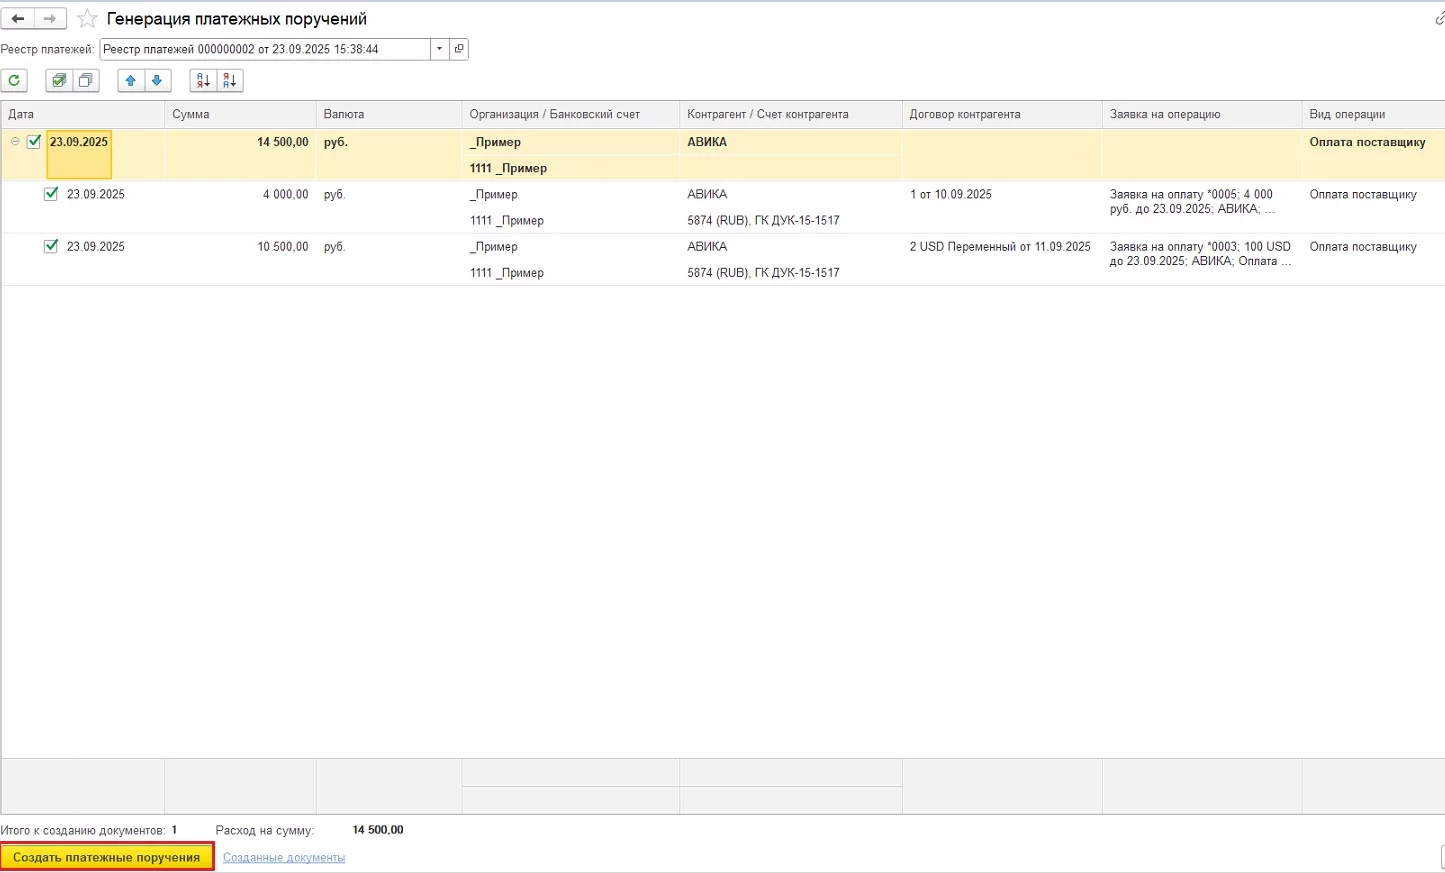The width and height of the screenshot is (1445, 873).
Task: Collapse the 23.09.2025 group row
Action: click(15, 142)
